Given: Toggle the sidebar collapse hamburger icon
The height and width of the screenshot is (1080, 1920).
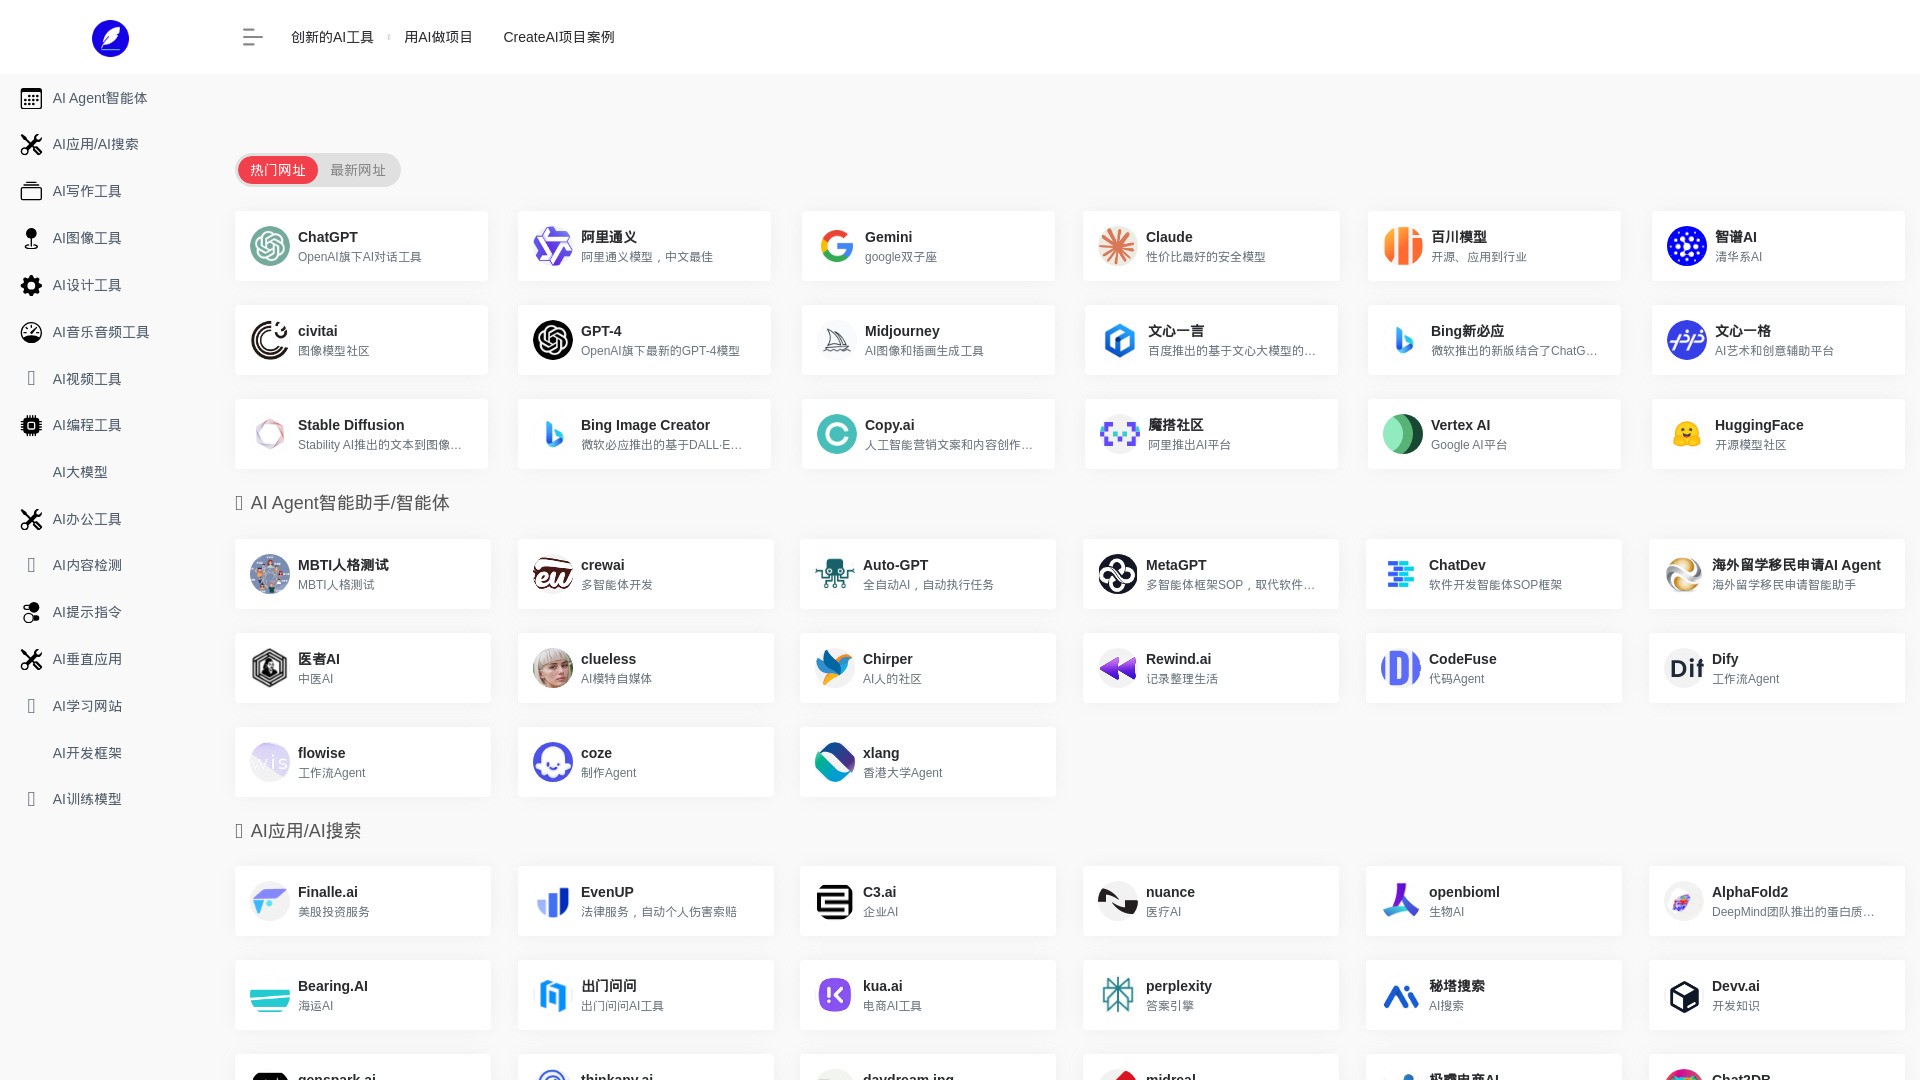Looking at the screenshot, I should tap(252, 37).
